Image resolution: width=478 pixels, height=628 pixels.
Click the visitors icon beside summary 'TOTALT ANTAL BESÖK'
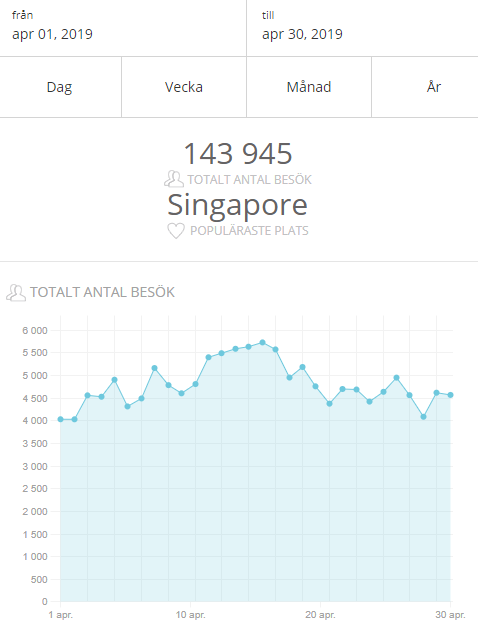coord(173,179)
